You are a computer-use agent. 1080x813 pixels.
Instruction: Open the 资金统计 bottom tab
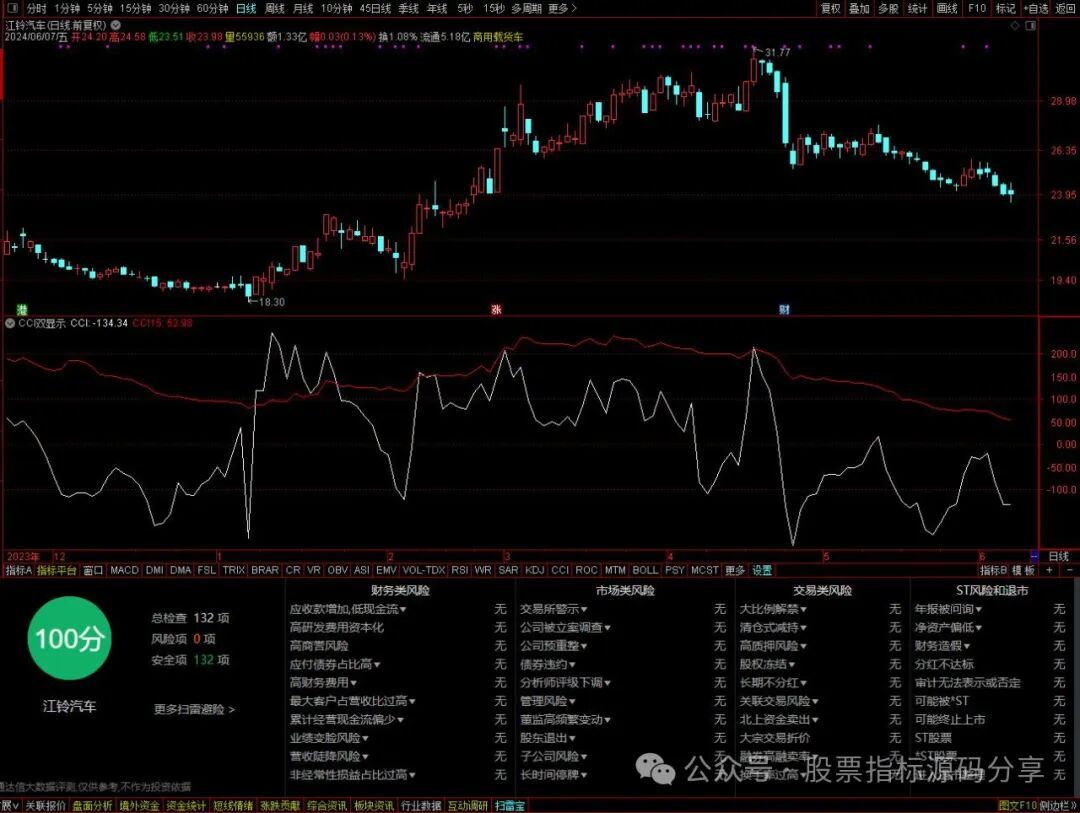(186, 805)
